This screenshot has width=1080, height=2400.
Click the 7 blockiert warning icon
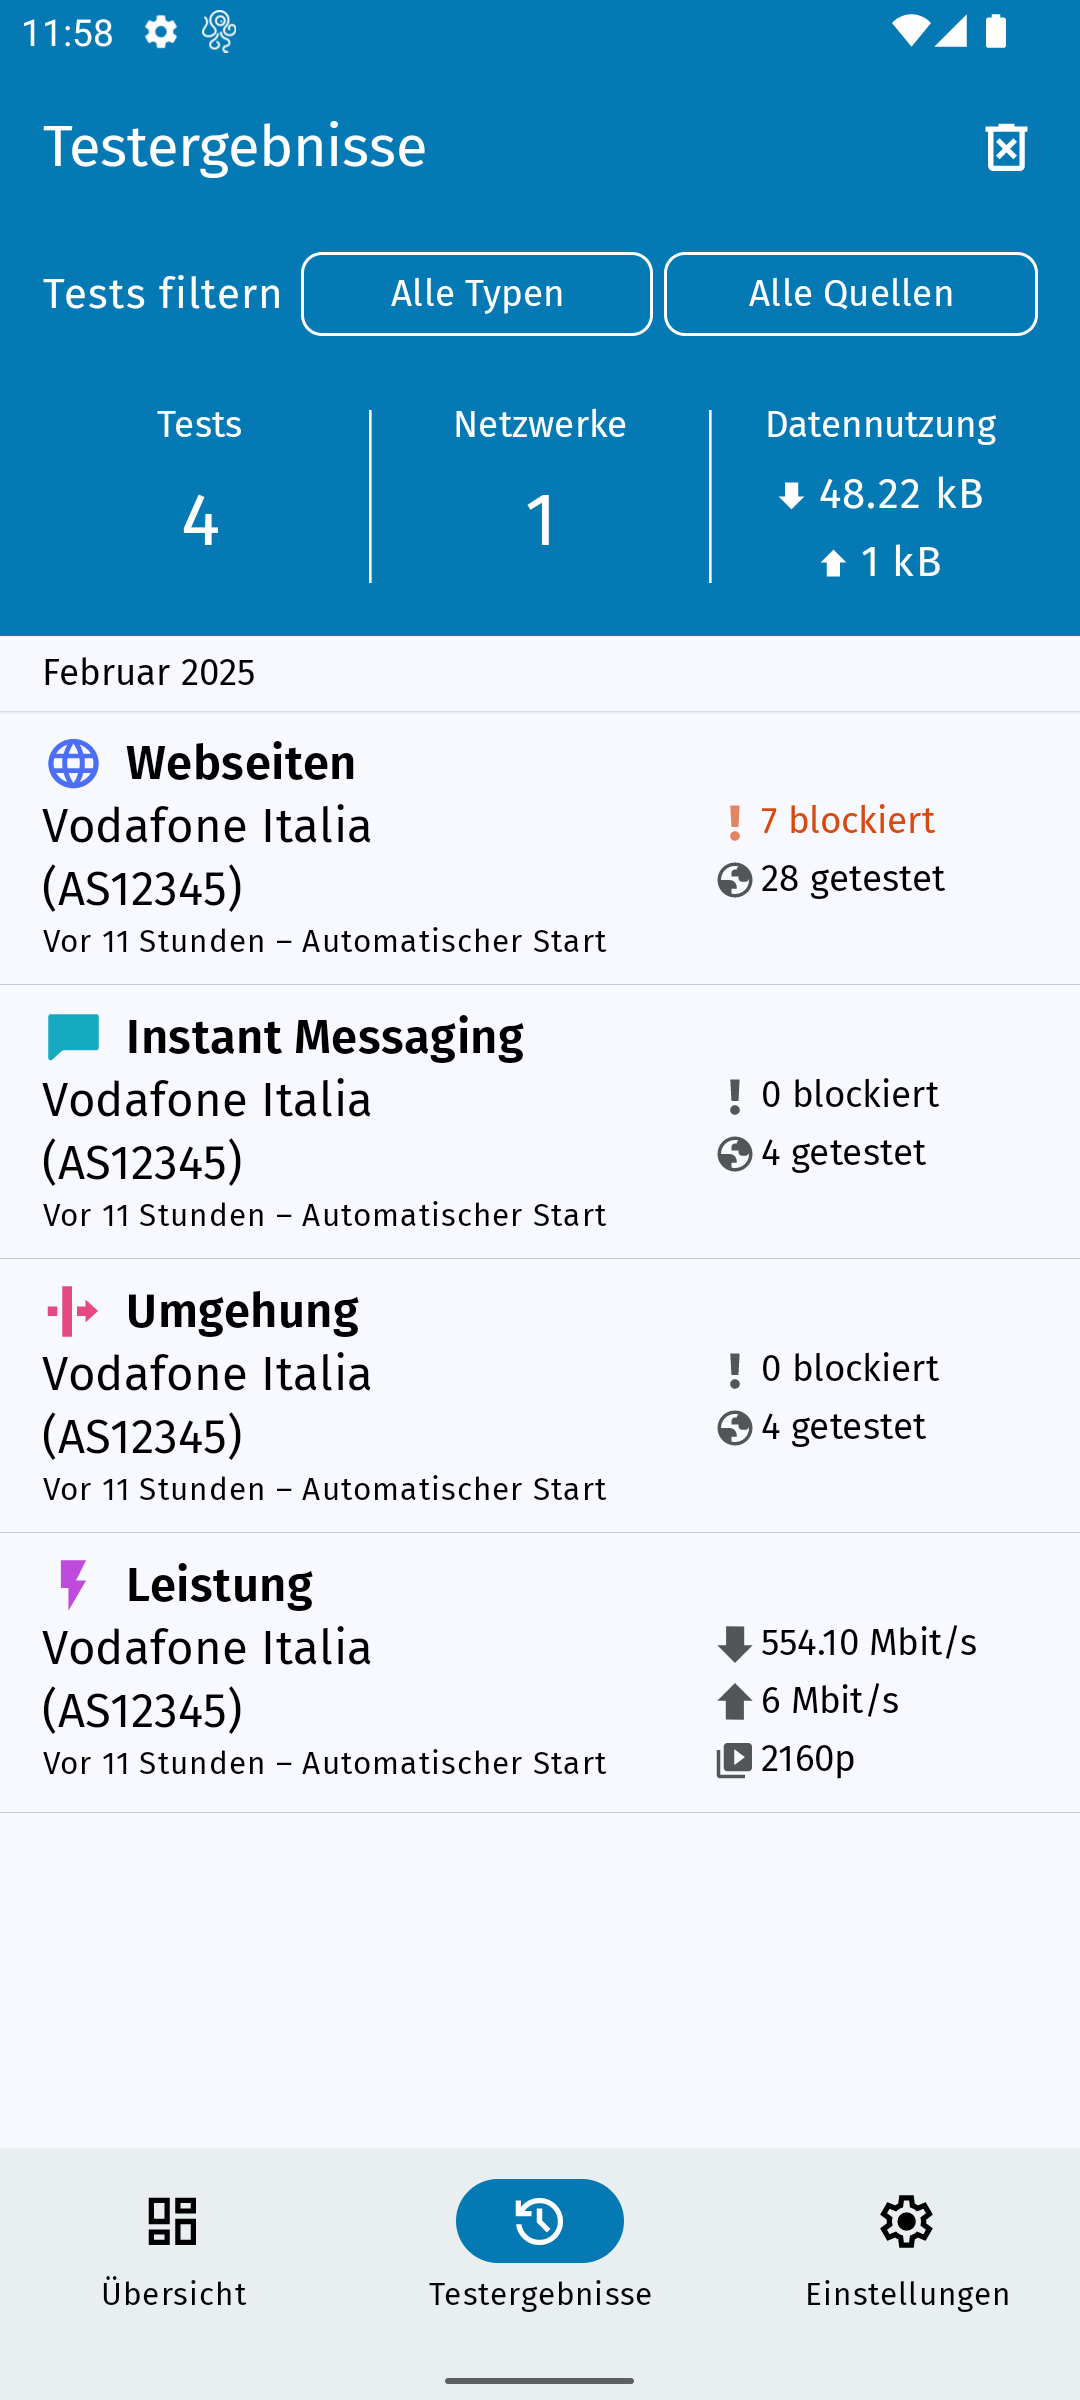pyautogui.click(x=735, y=823)
